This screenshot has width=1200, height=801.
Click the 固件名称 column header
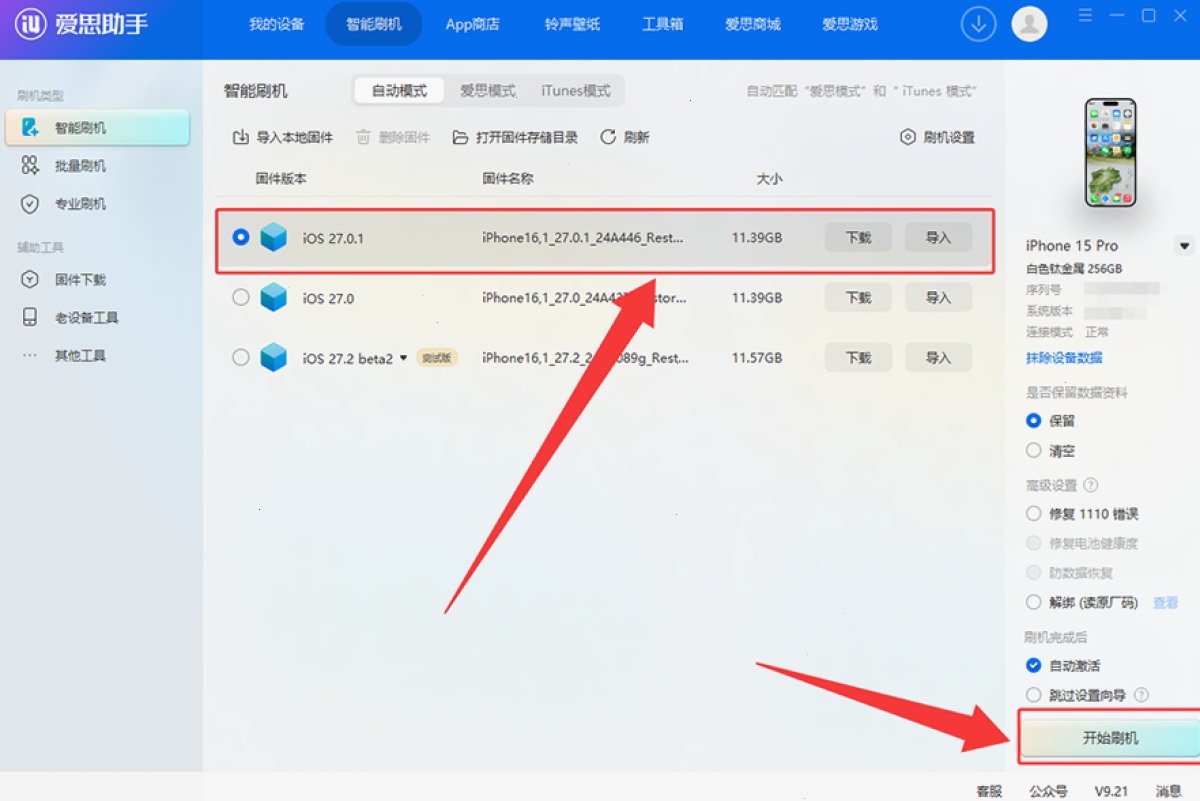click(508, 178)
